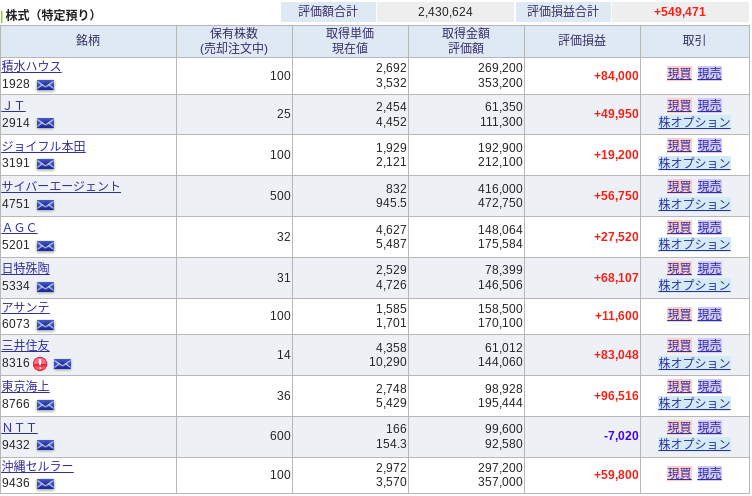
Task: Open 株オプション for JT
Action: (694, 122)
